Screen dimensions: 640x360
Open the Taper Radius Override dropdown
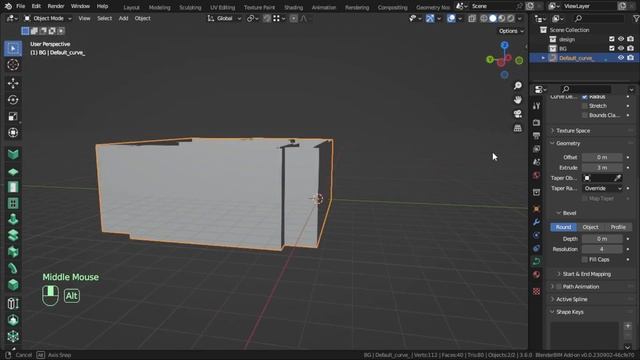pos(602,189)
